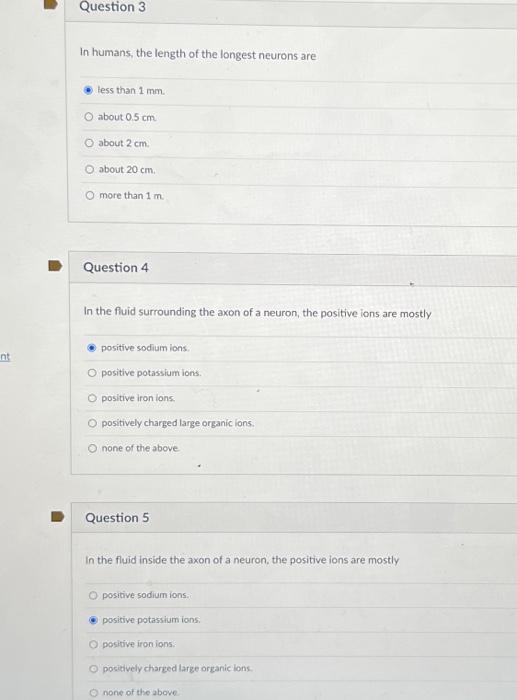
Task: Select 'positive sodium ions' in Question 5
Action: coord(93,595)
